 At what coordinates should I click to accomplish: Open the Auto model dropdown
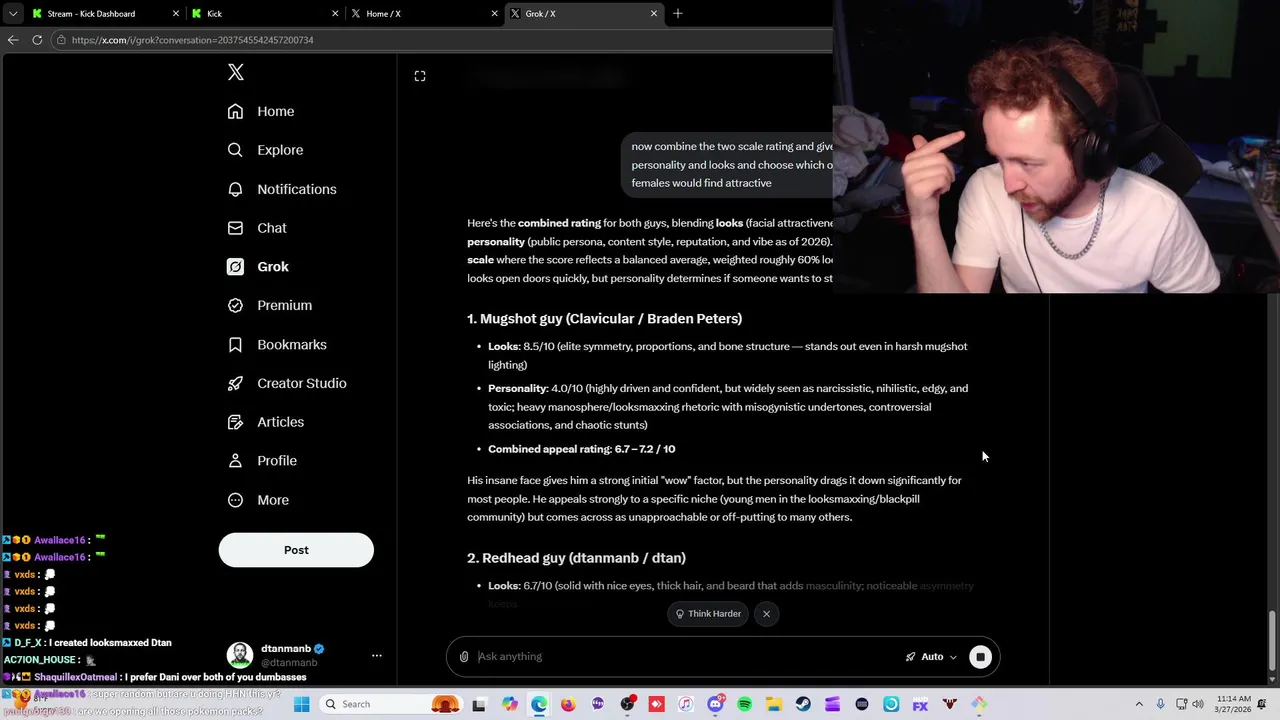[x=932, y=657]
